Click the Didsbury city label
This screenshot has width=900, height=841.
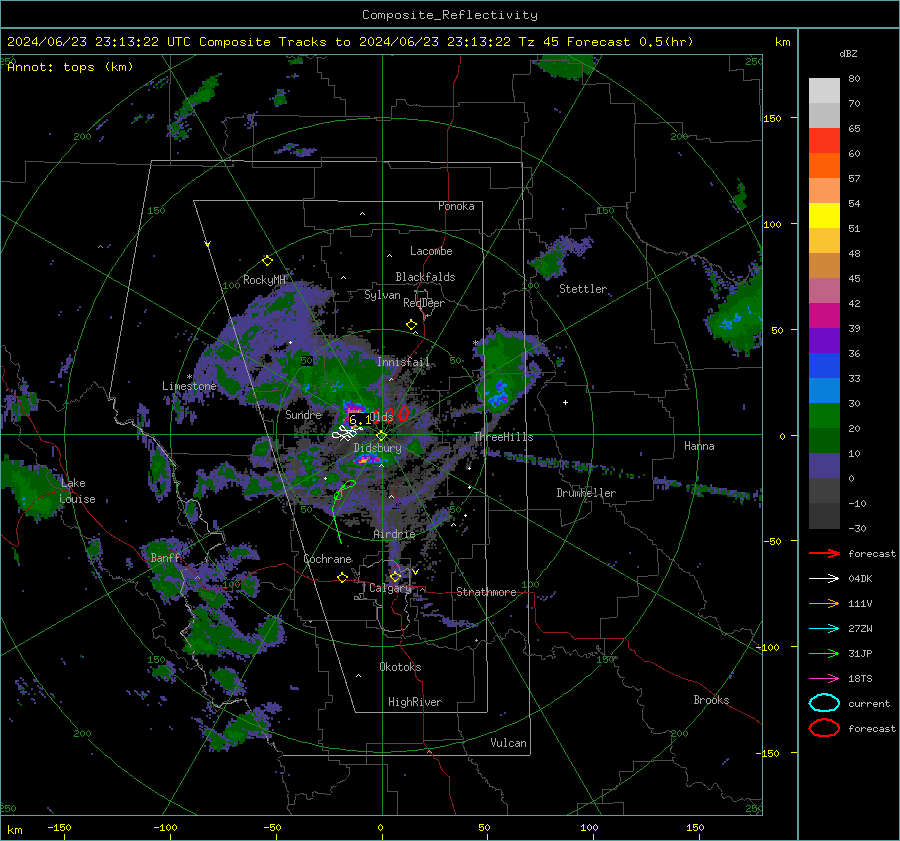pyautogui.click(x=378, y=448)
